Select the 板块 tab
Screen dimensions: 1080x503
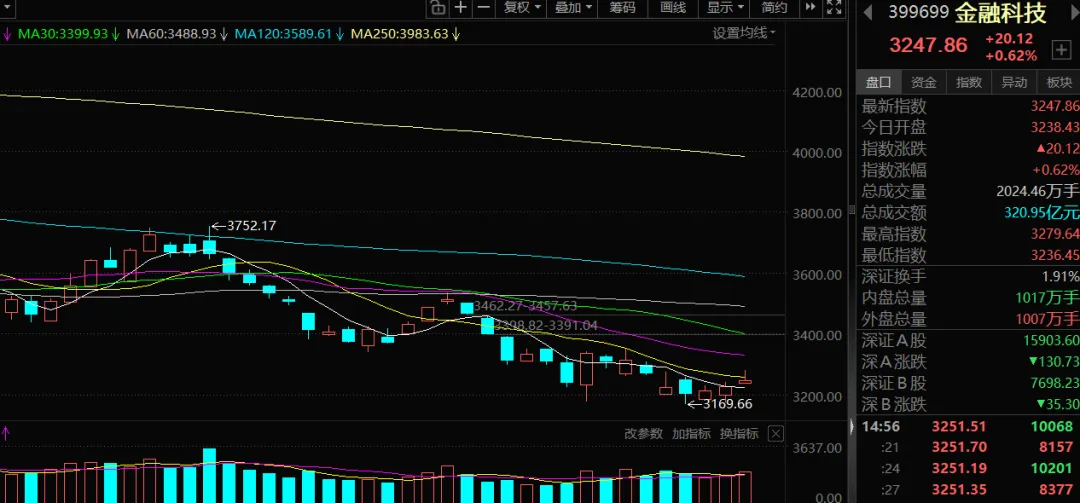coord(1059,83)
